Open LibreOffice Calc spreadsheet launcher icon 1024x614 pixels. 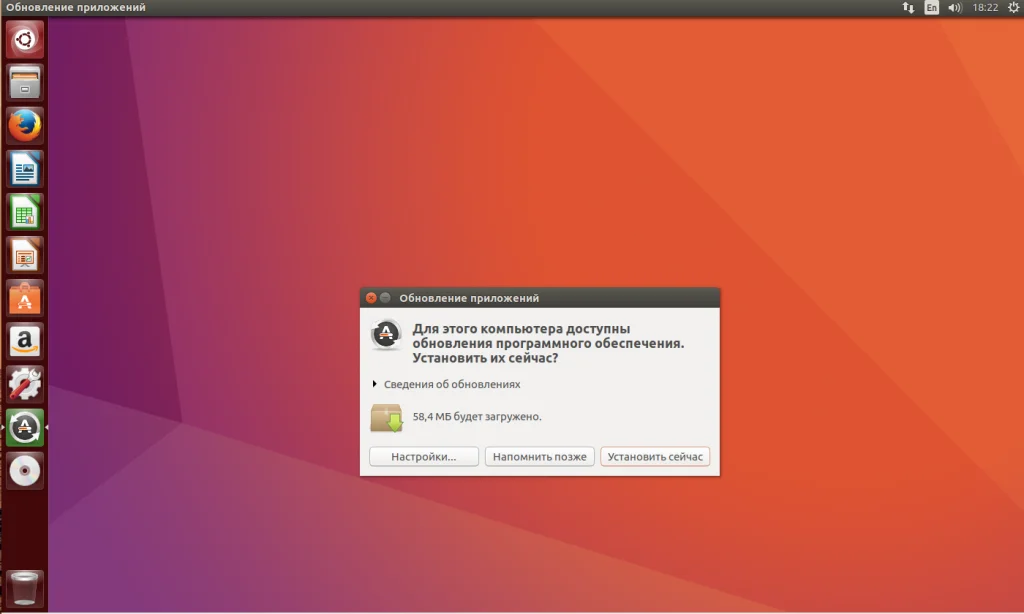pos(25,212)
